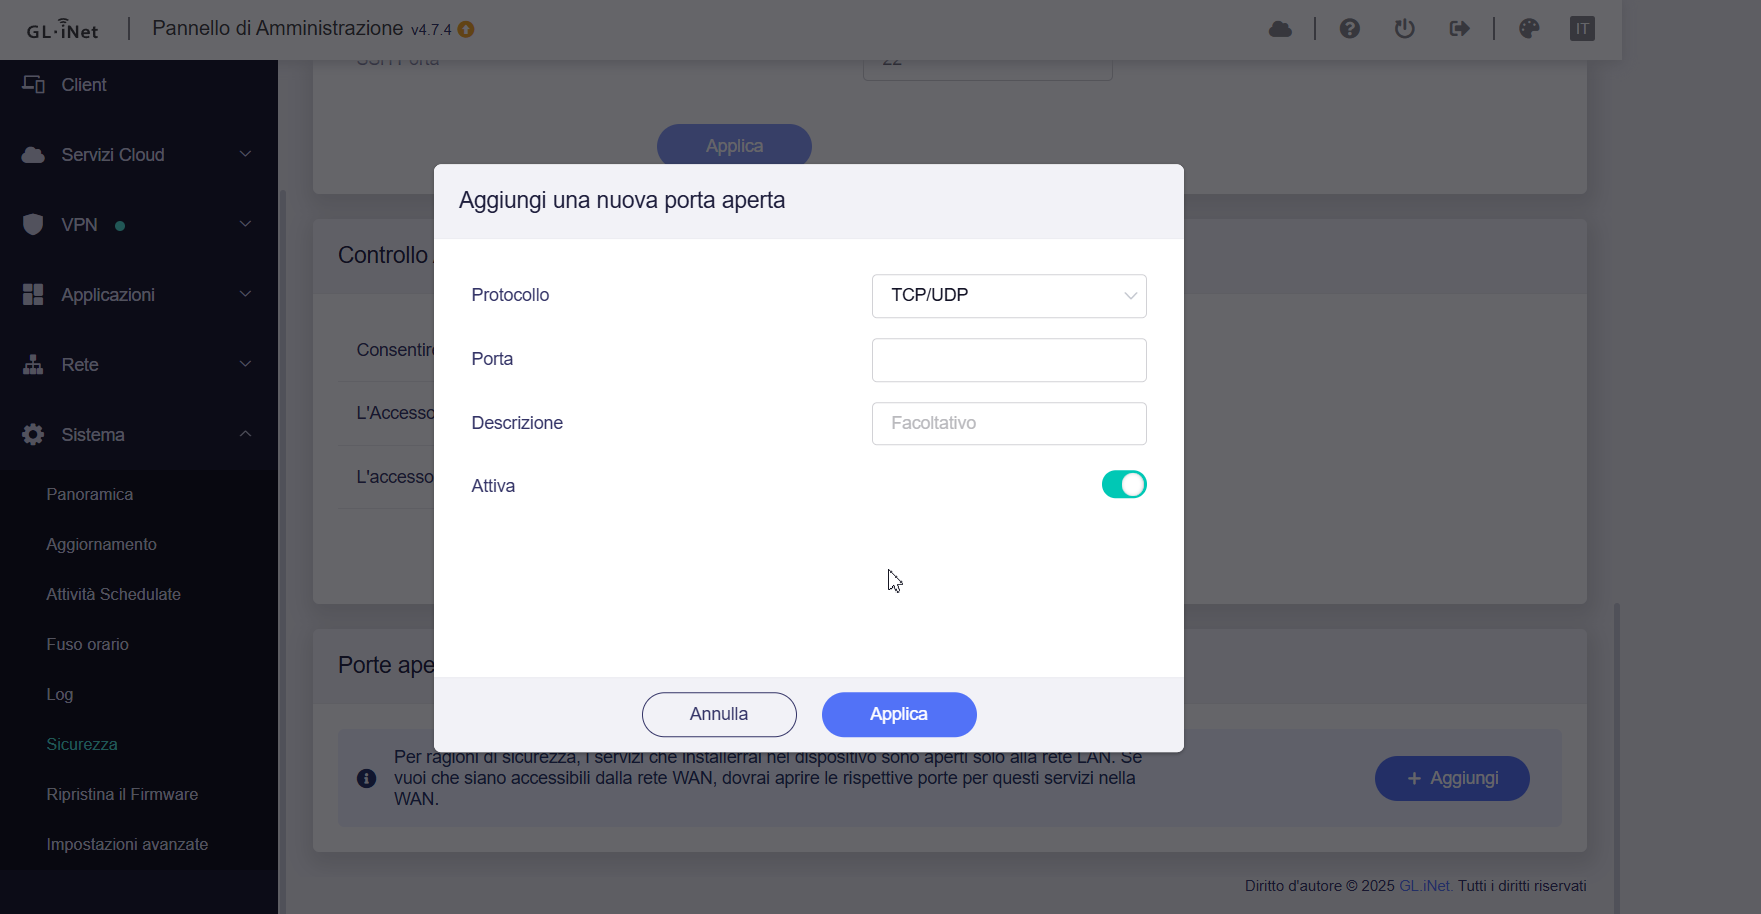Screen dimensions: 1761x914
Task: Click the power reboot icon
Action: click(x=1405, y=29)
